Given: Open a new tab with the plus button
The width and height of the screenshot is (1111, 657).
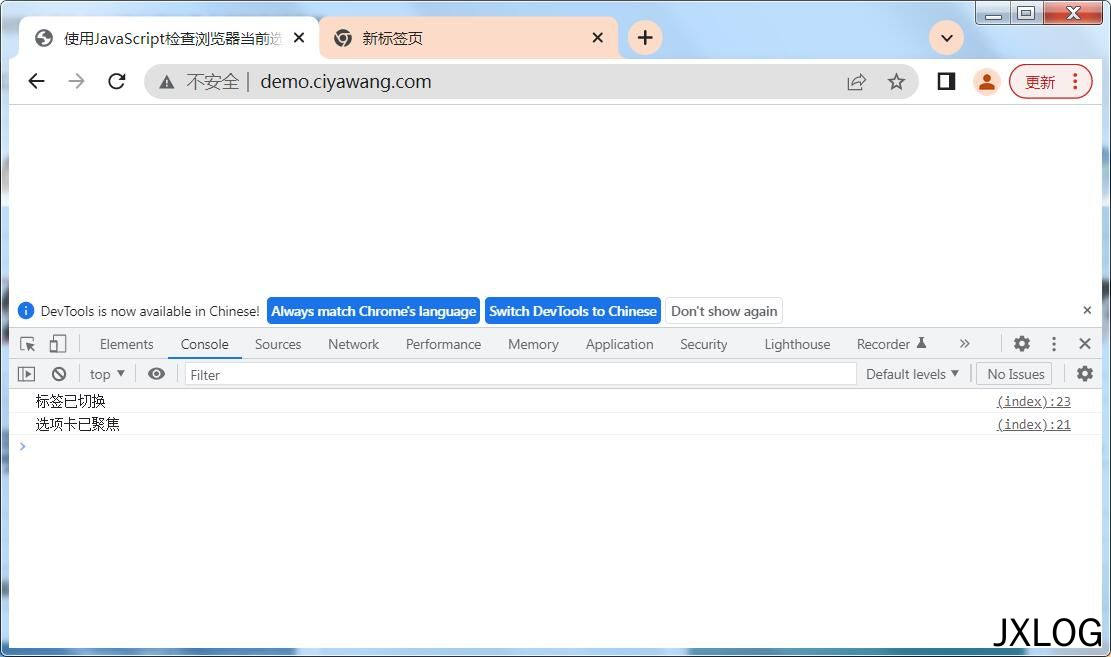Looking at the screenshot, I should 645,38.
